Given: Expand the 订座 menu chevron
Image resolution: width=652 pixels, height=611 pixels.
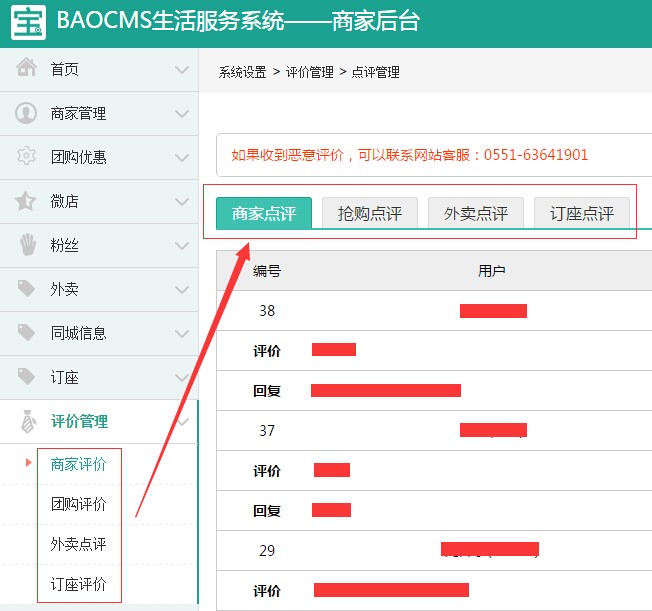Looking at the screenshot, I should tap(182, 378).
